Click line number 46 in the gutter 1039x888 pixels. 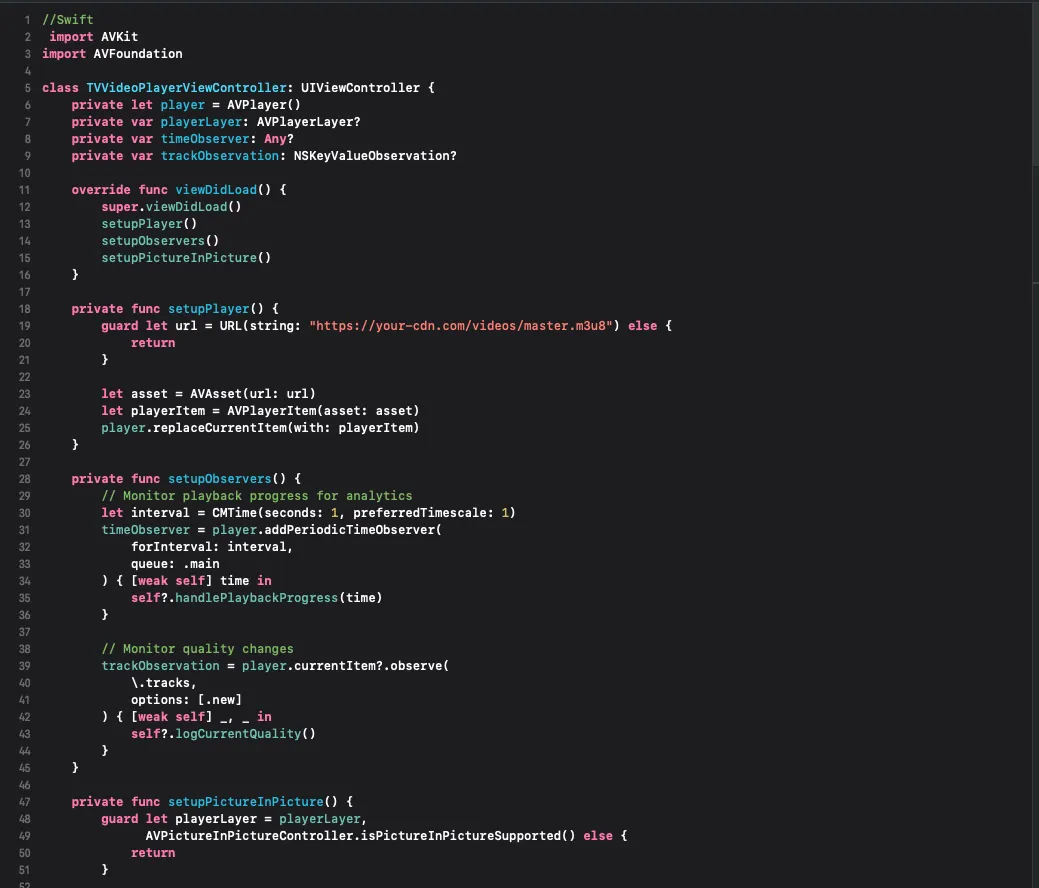click(x=25, y=785)
